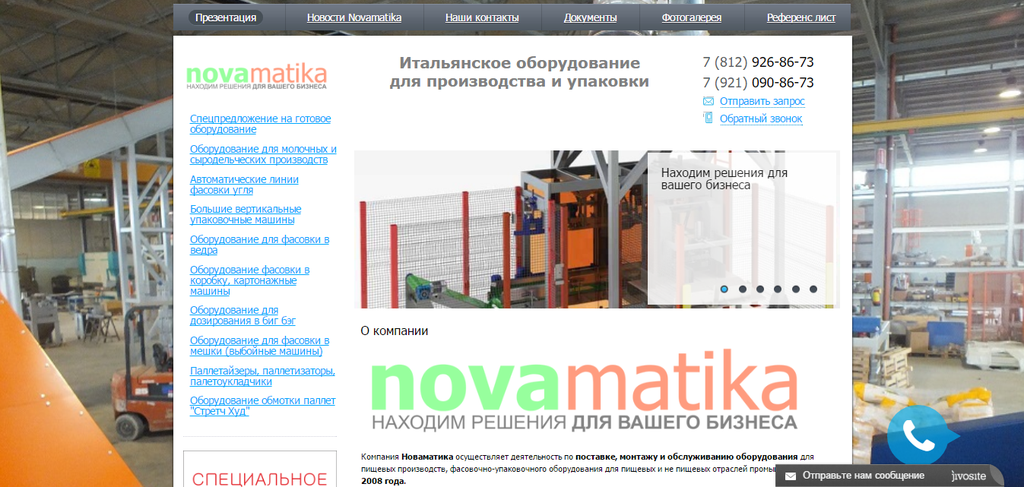Click Итальянское оборудование headline text
This screenshot has height=487, width=1024.
519,72
